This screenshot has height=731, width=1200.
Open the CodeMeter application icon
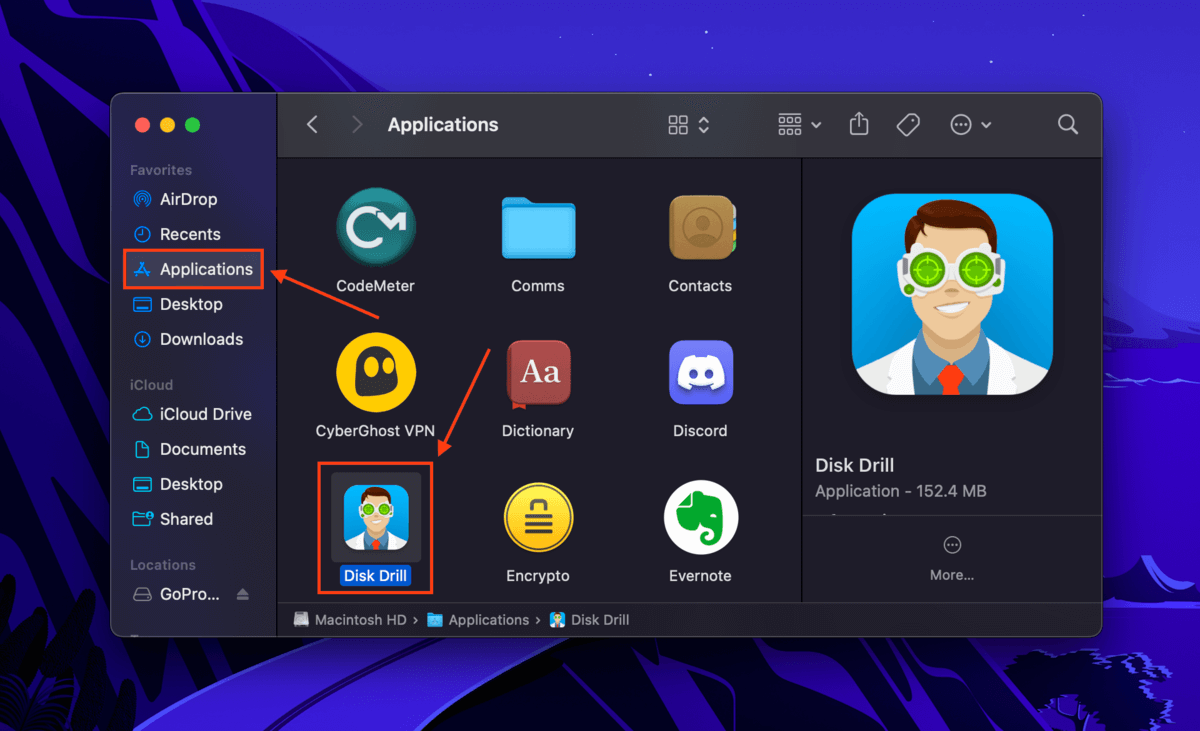(375, 226)
